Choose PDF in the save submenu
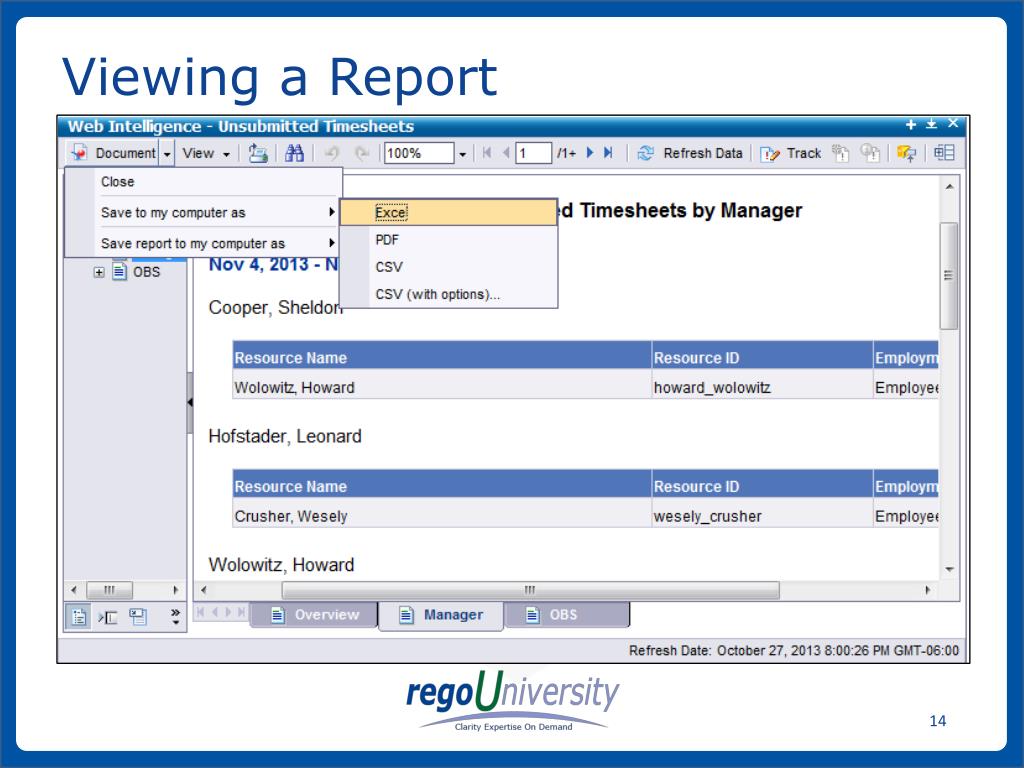Screen dimensions: 1024x768 (x=449, y=240)
